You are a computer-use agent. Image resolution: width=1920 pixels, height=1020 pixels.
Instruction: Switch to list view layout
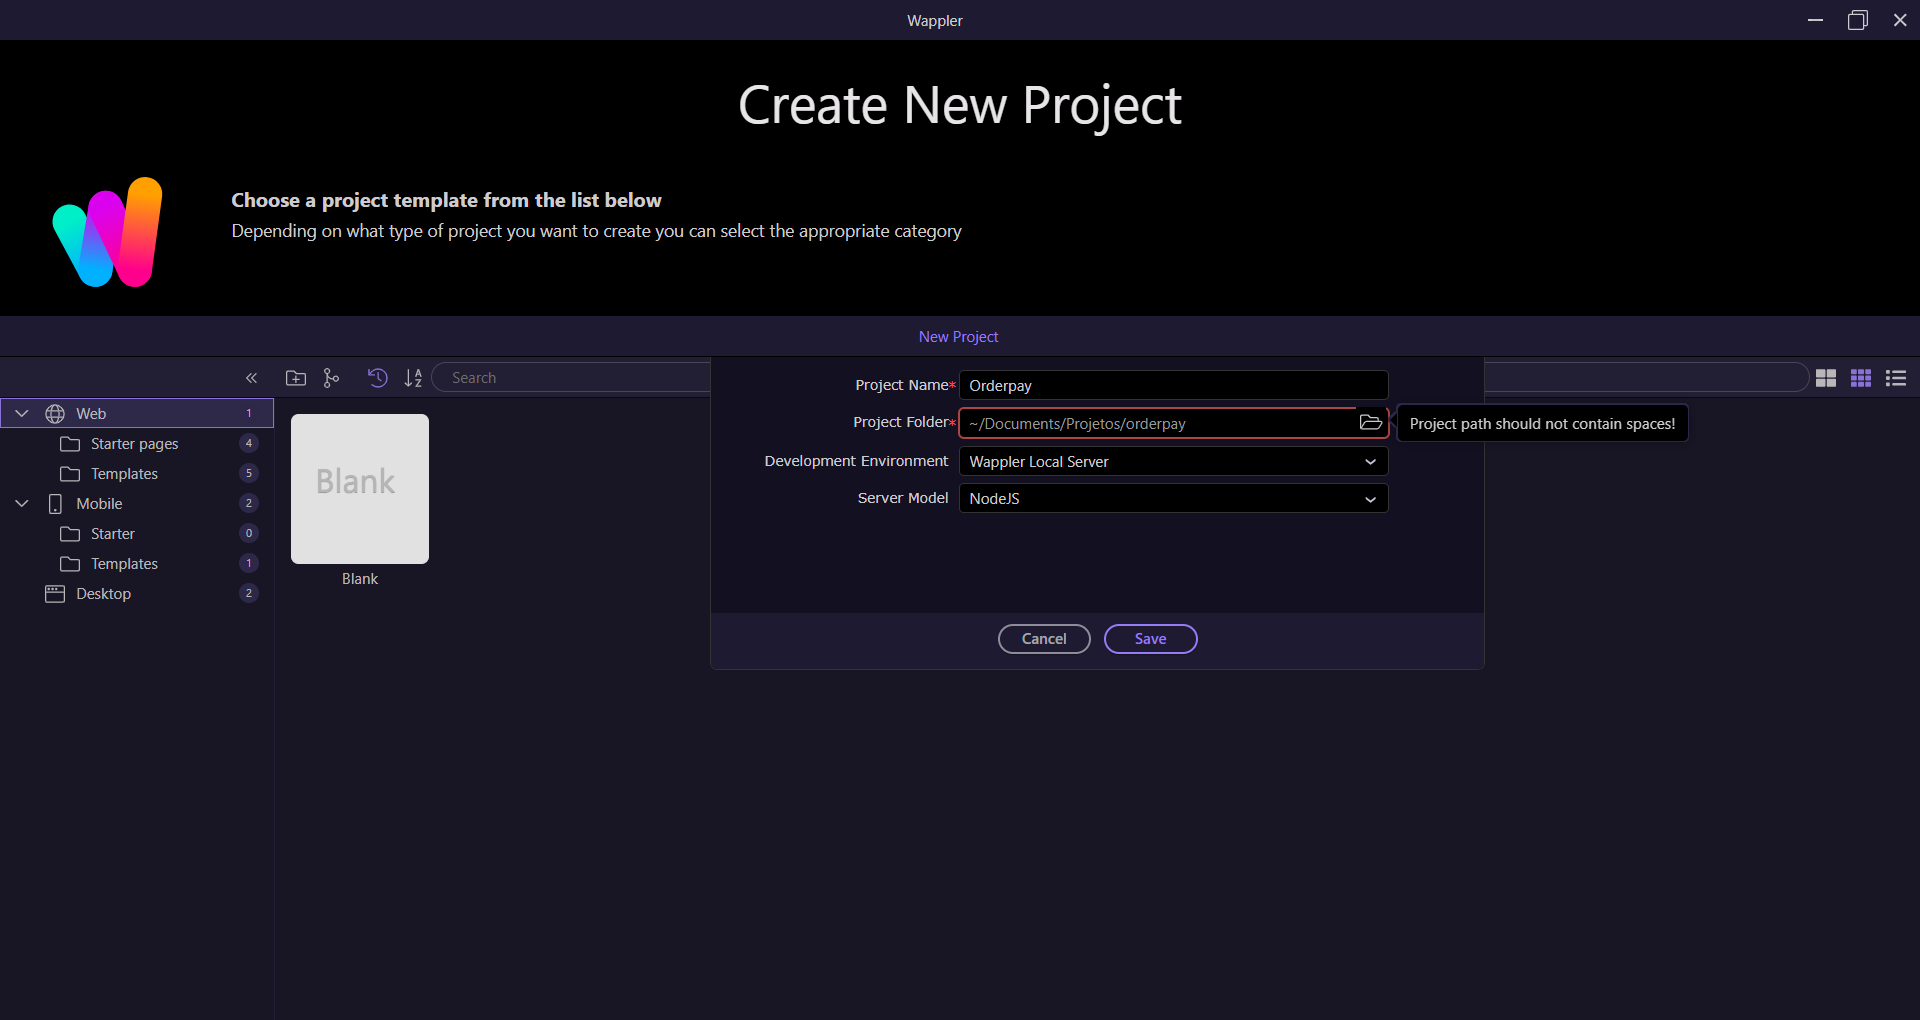pos(1895,378)
